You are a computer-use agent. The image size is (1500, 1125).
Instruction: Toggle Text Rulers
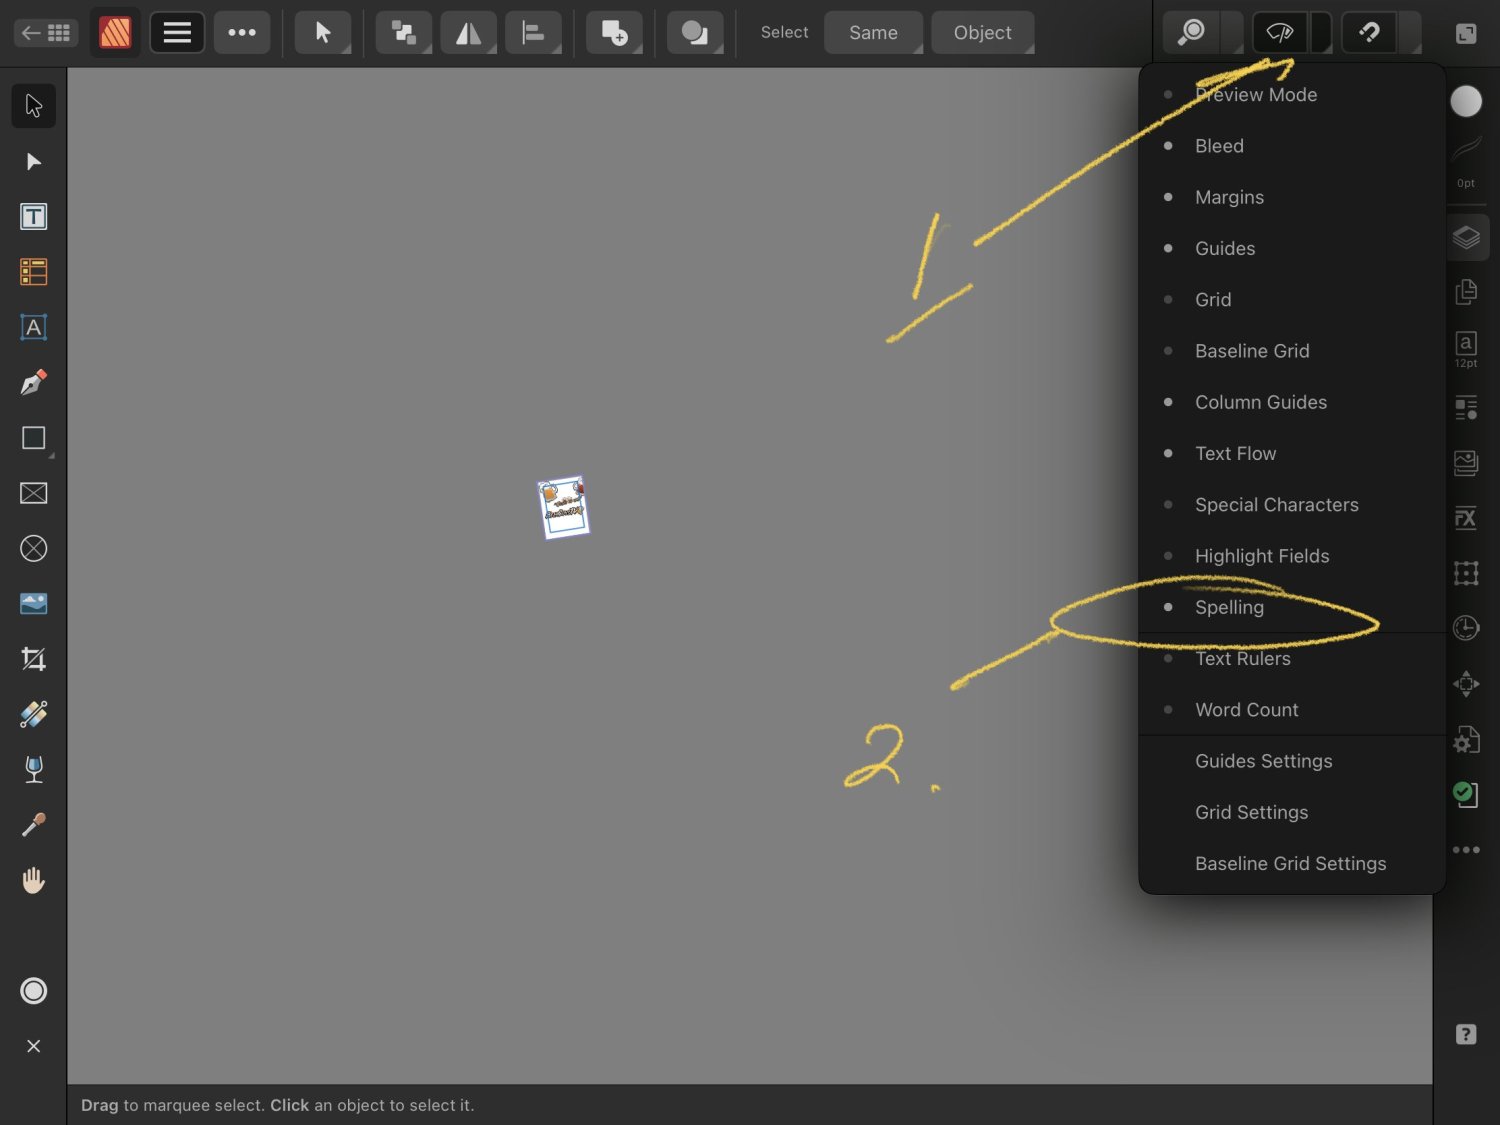coord(1292,658)
